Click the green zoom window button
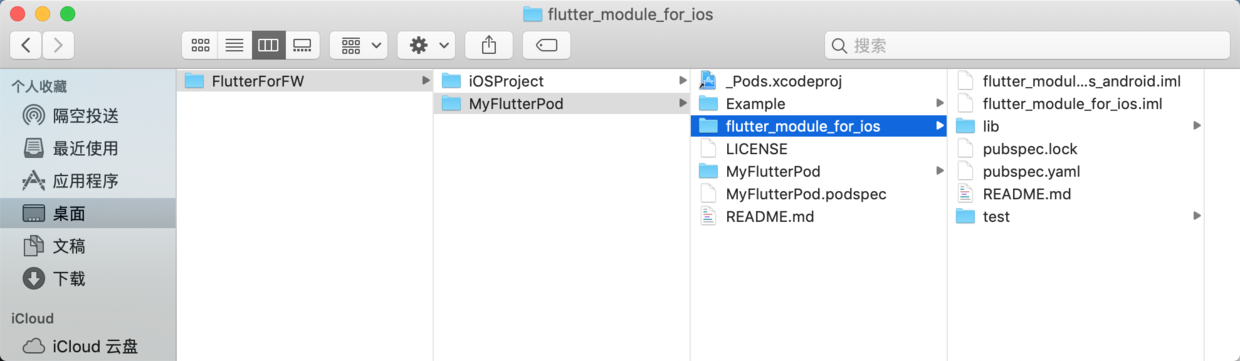This screenshot has height=361, width=1240. tap(67, 14)
